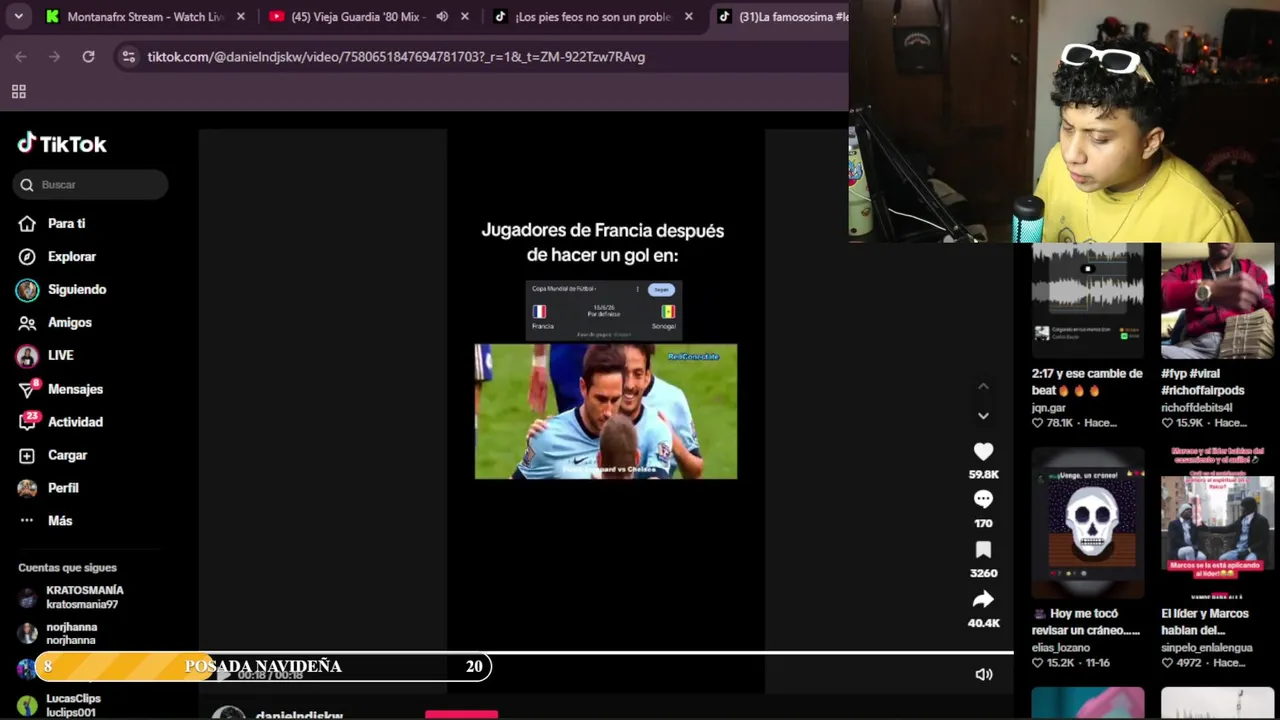
Task: Click the browser forward arrow
Action: pyautogui.click(x=55, y=57)
